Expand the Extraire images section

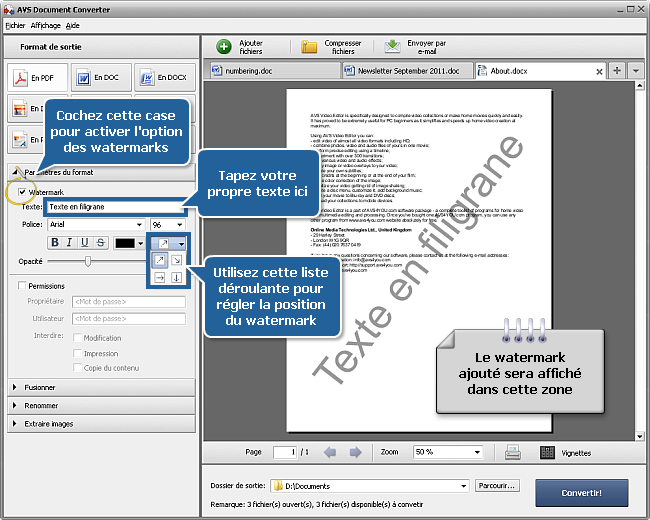click(101, 424)
